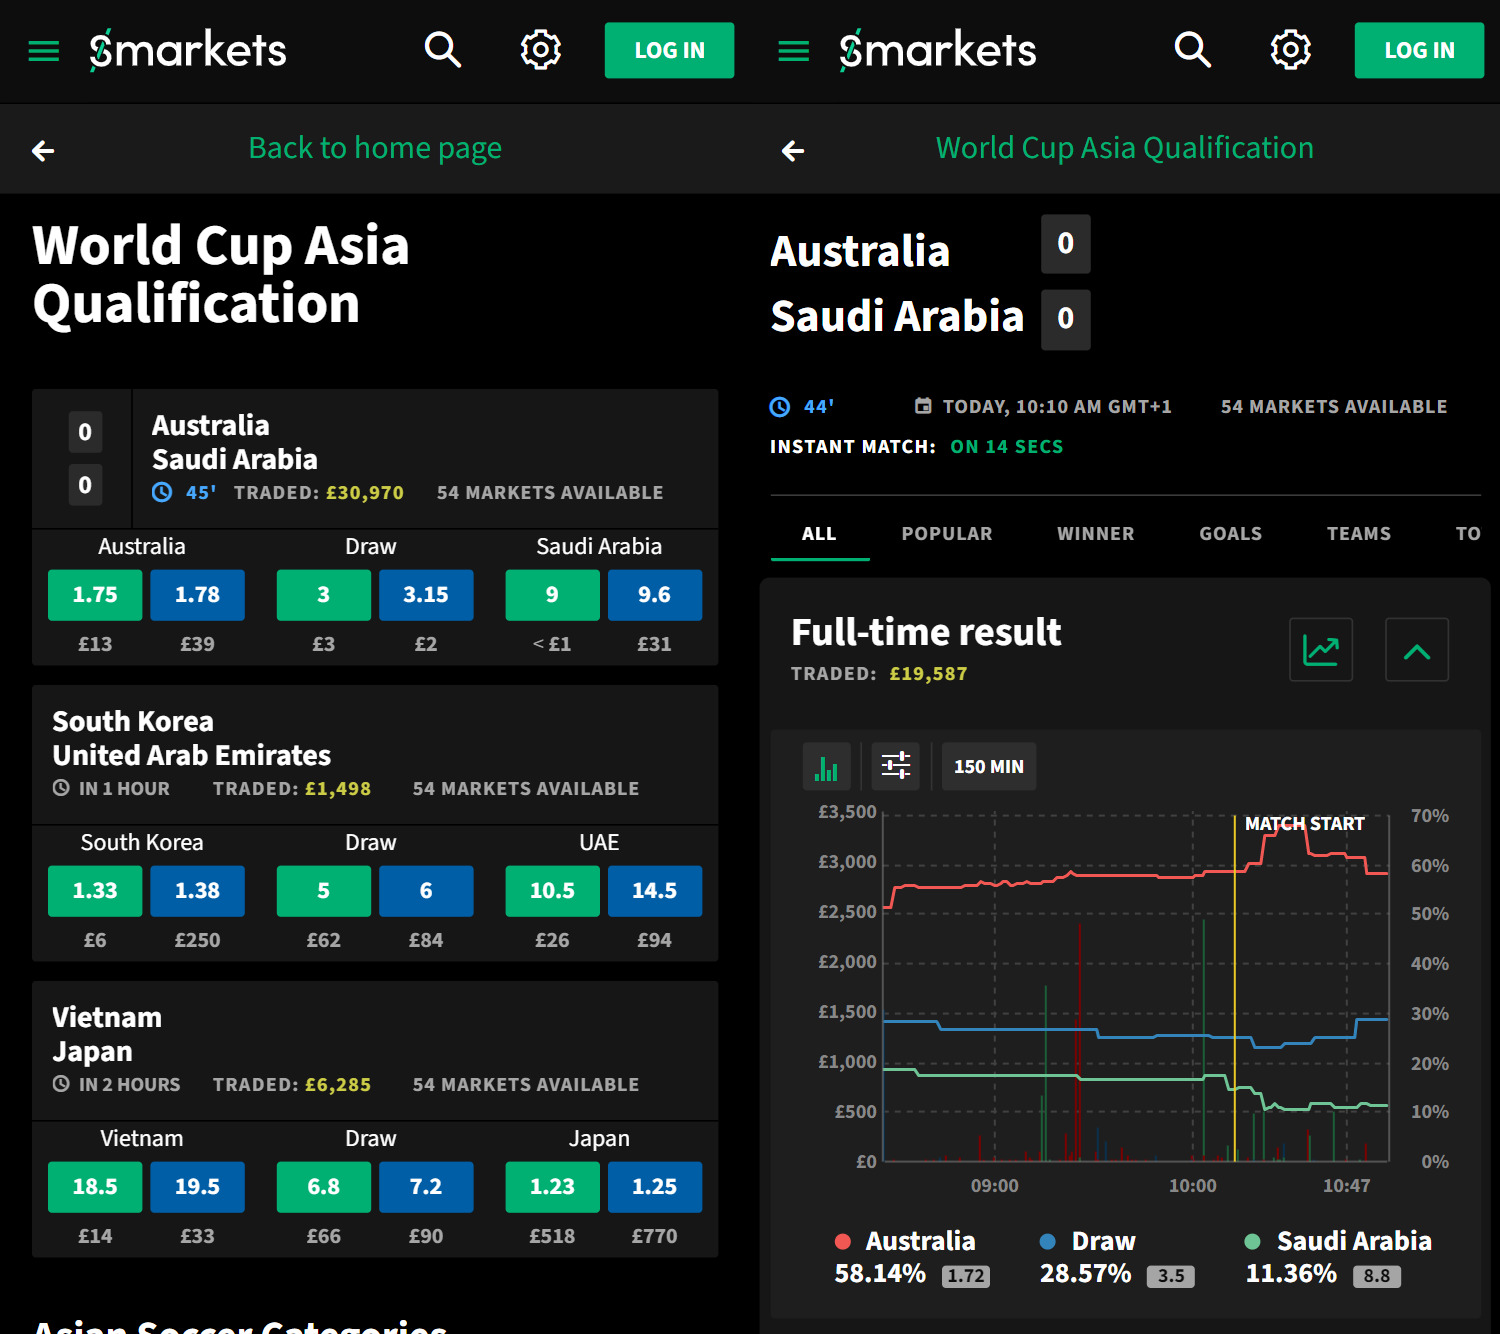Open the Australia vs Saudi Arabia event card
The width and height of the screenshot is (1500, 1334).
(375, 459)
